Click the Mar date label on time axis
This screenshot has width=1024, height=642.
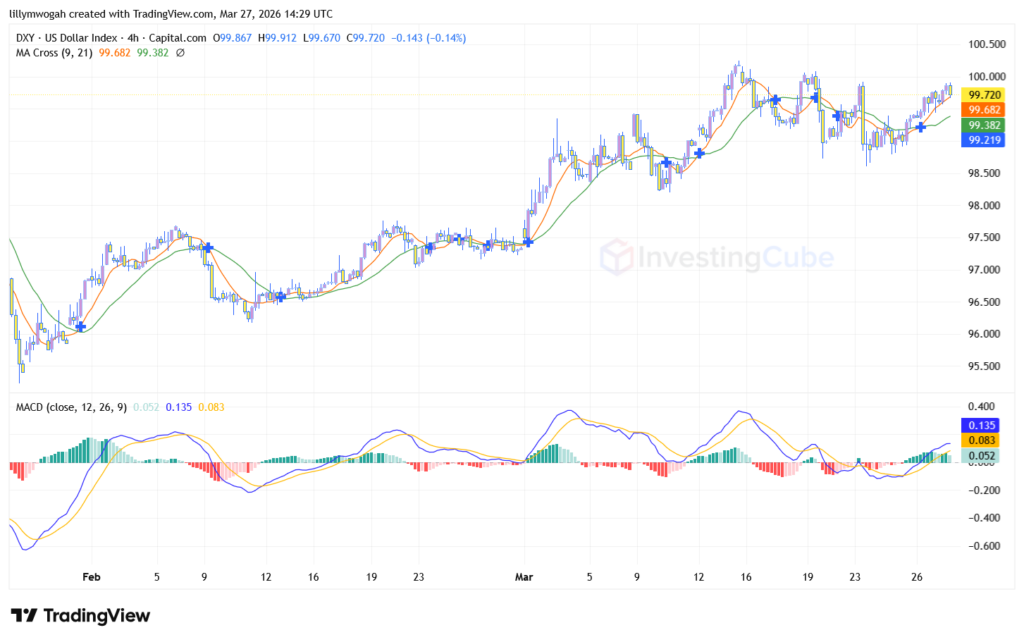point(523,577)
